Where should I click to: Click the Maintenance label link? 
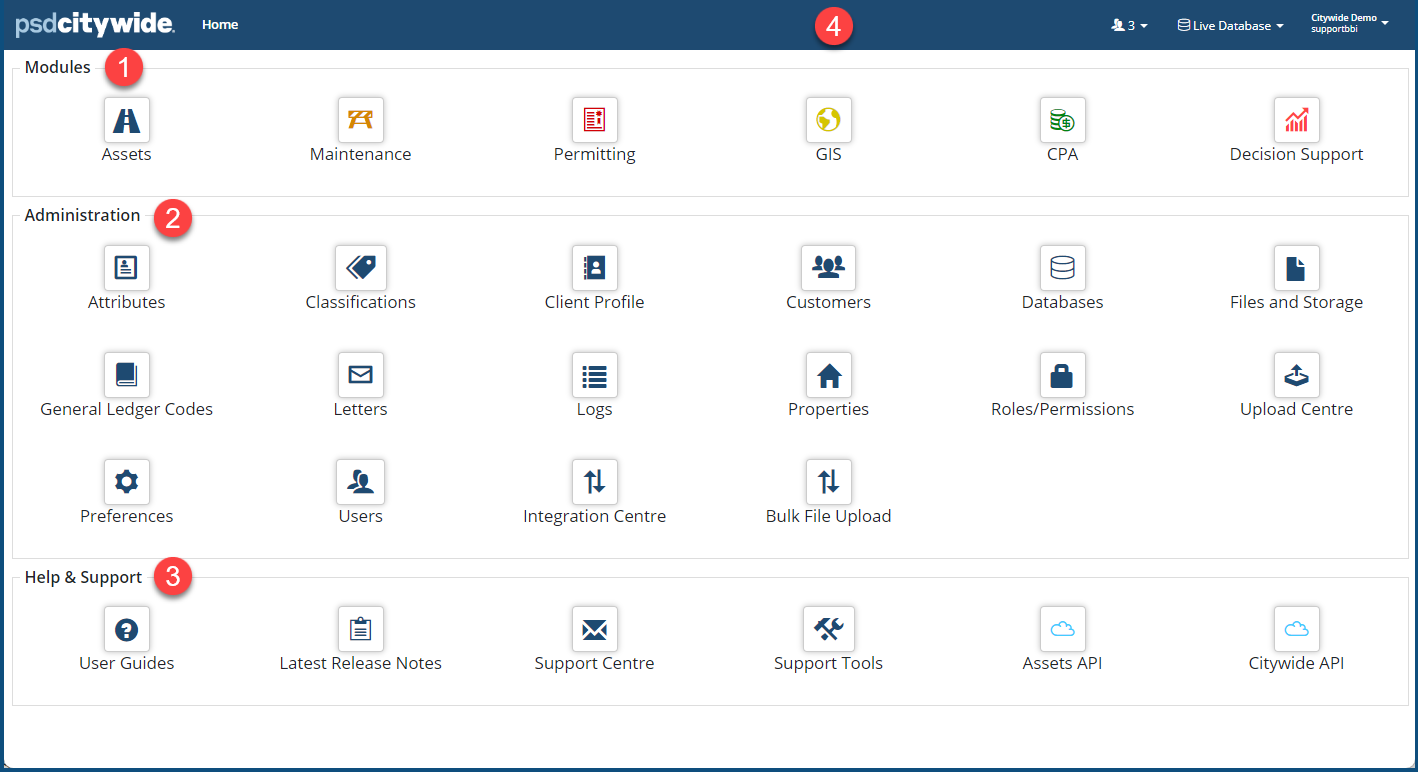coord(361,155)
